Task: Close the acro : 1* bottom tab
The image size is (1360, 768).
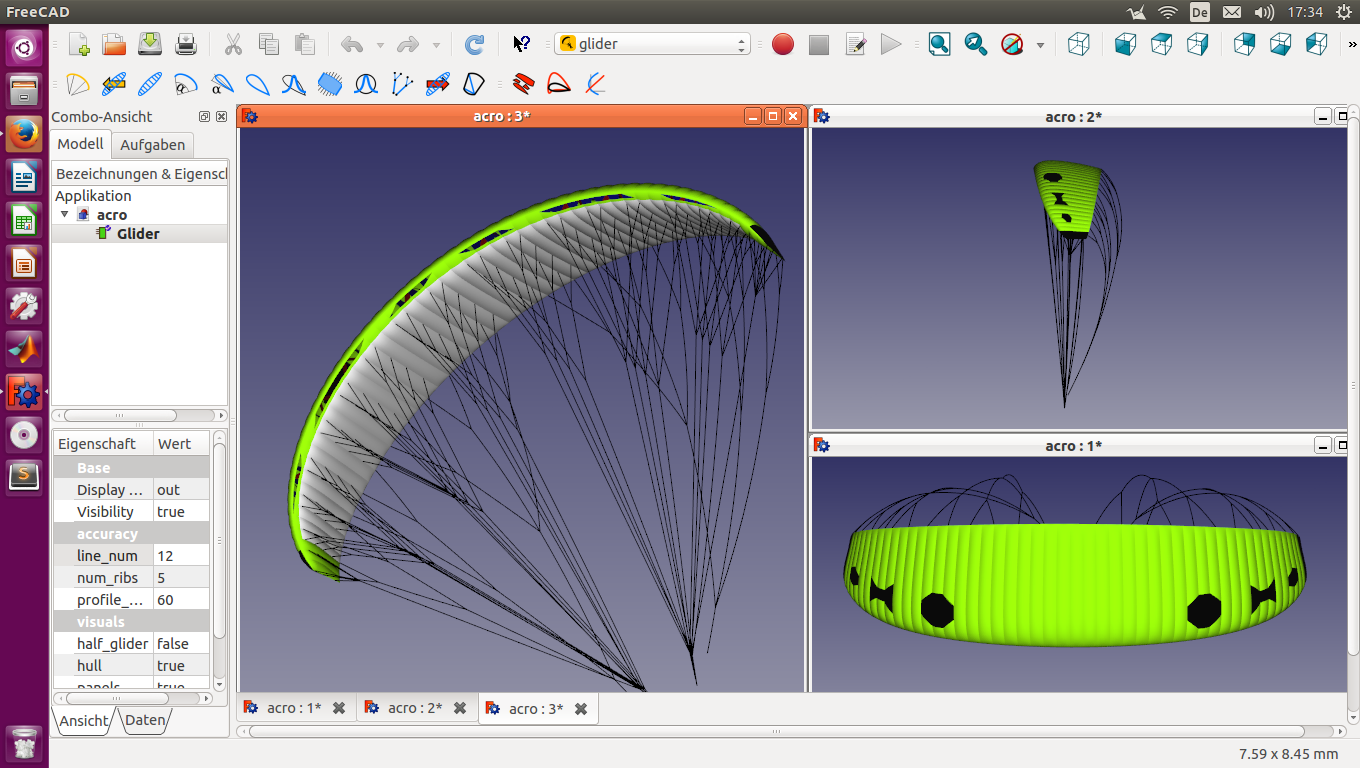Action: pos(339,708)
